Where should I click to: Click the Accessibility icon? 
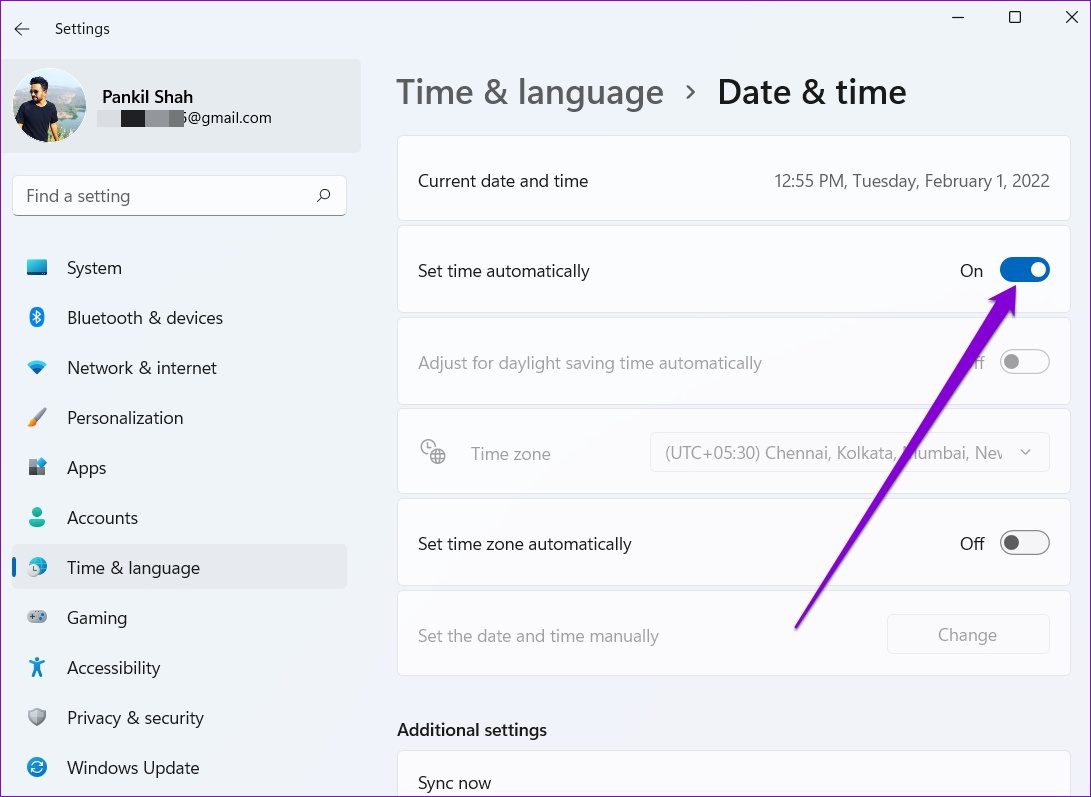tap(37, 667)
